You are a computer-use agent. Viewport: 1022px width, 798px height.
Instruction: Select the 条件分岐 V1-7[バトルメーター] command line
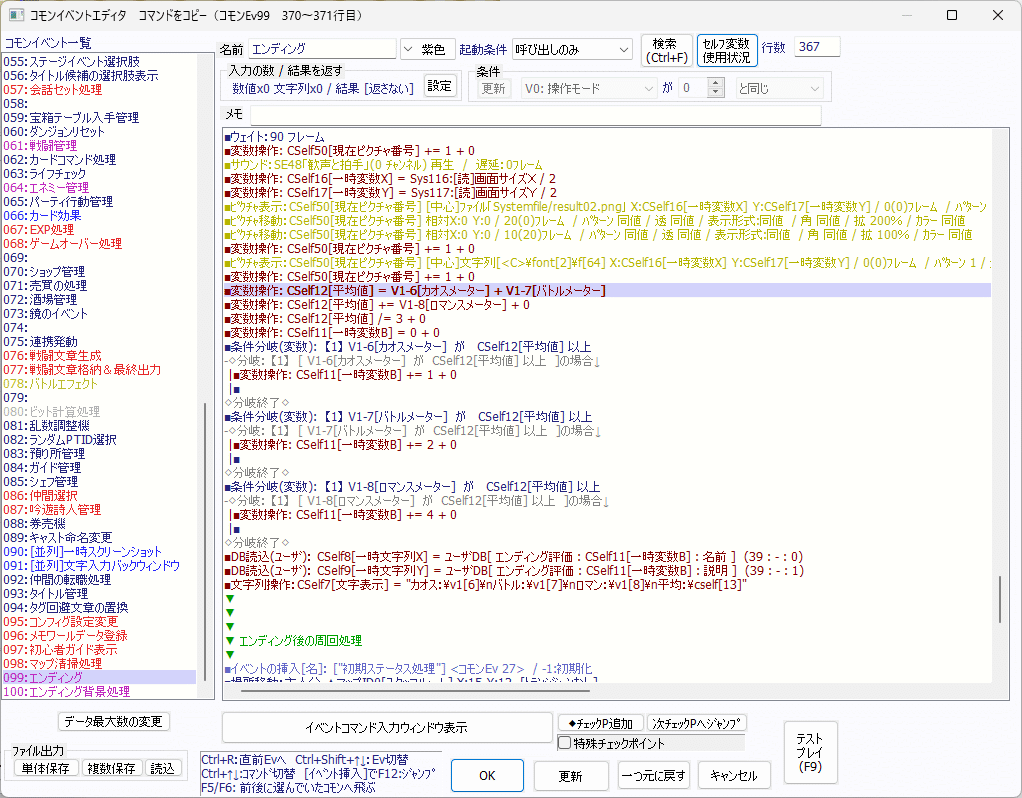click(607, 417)
